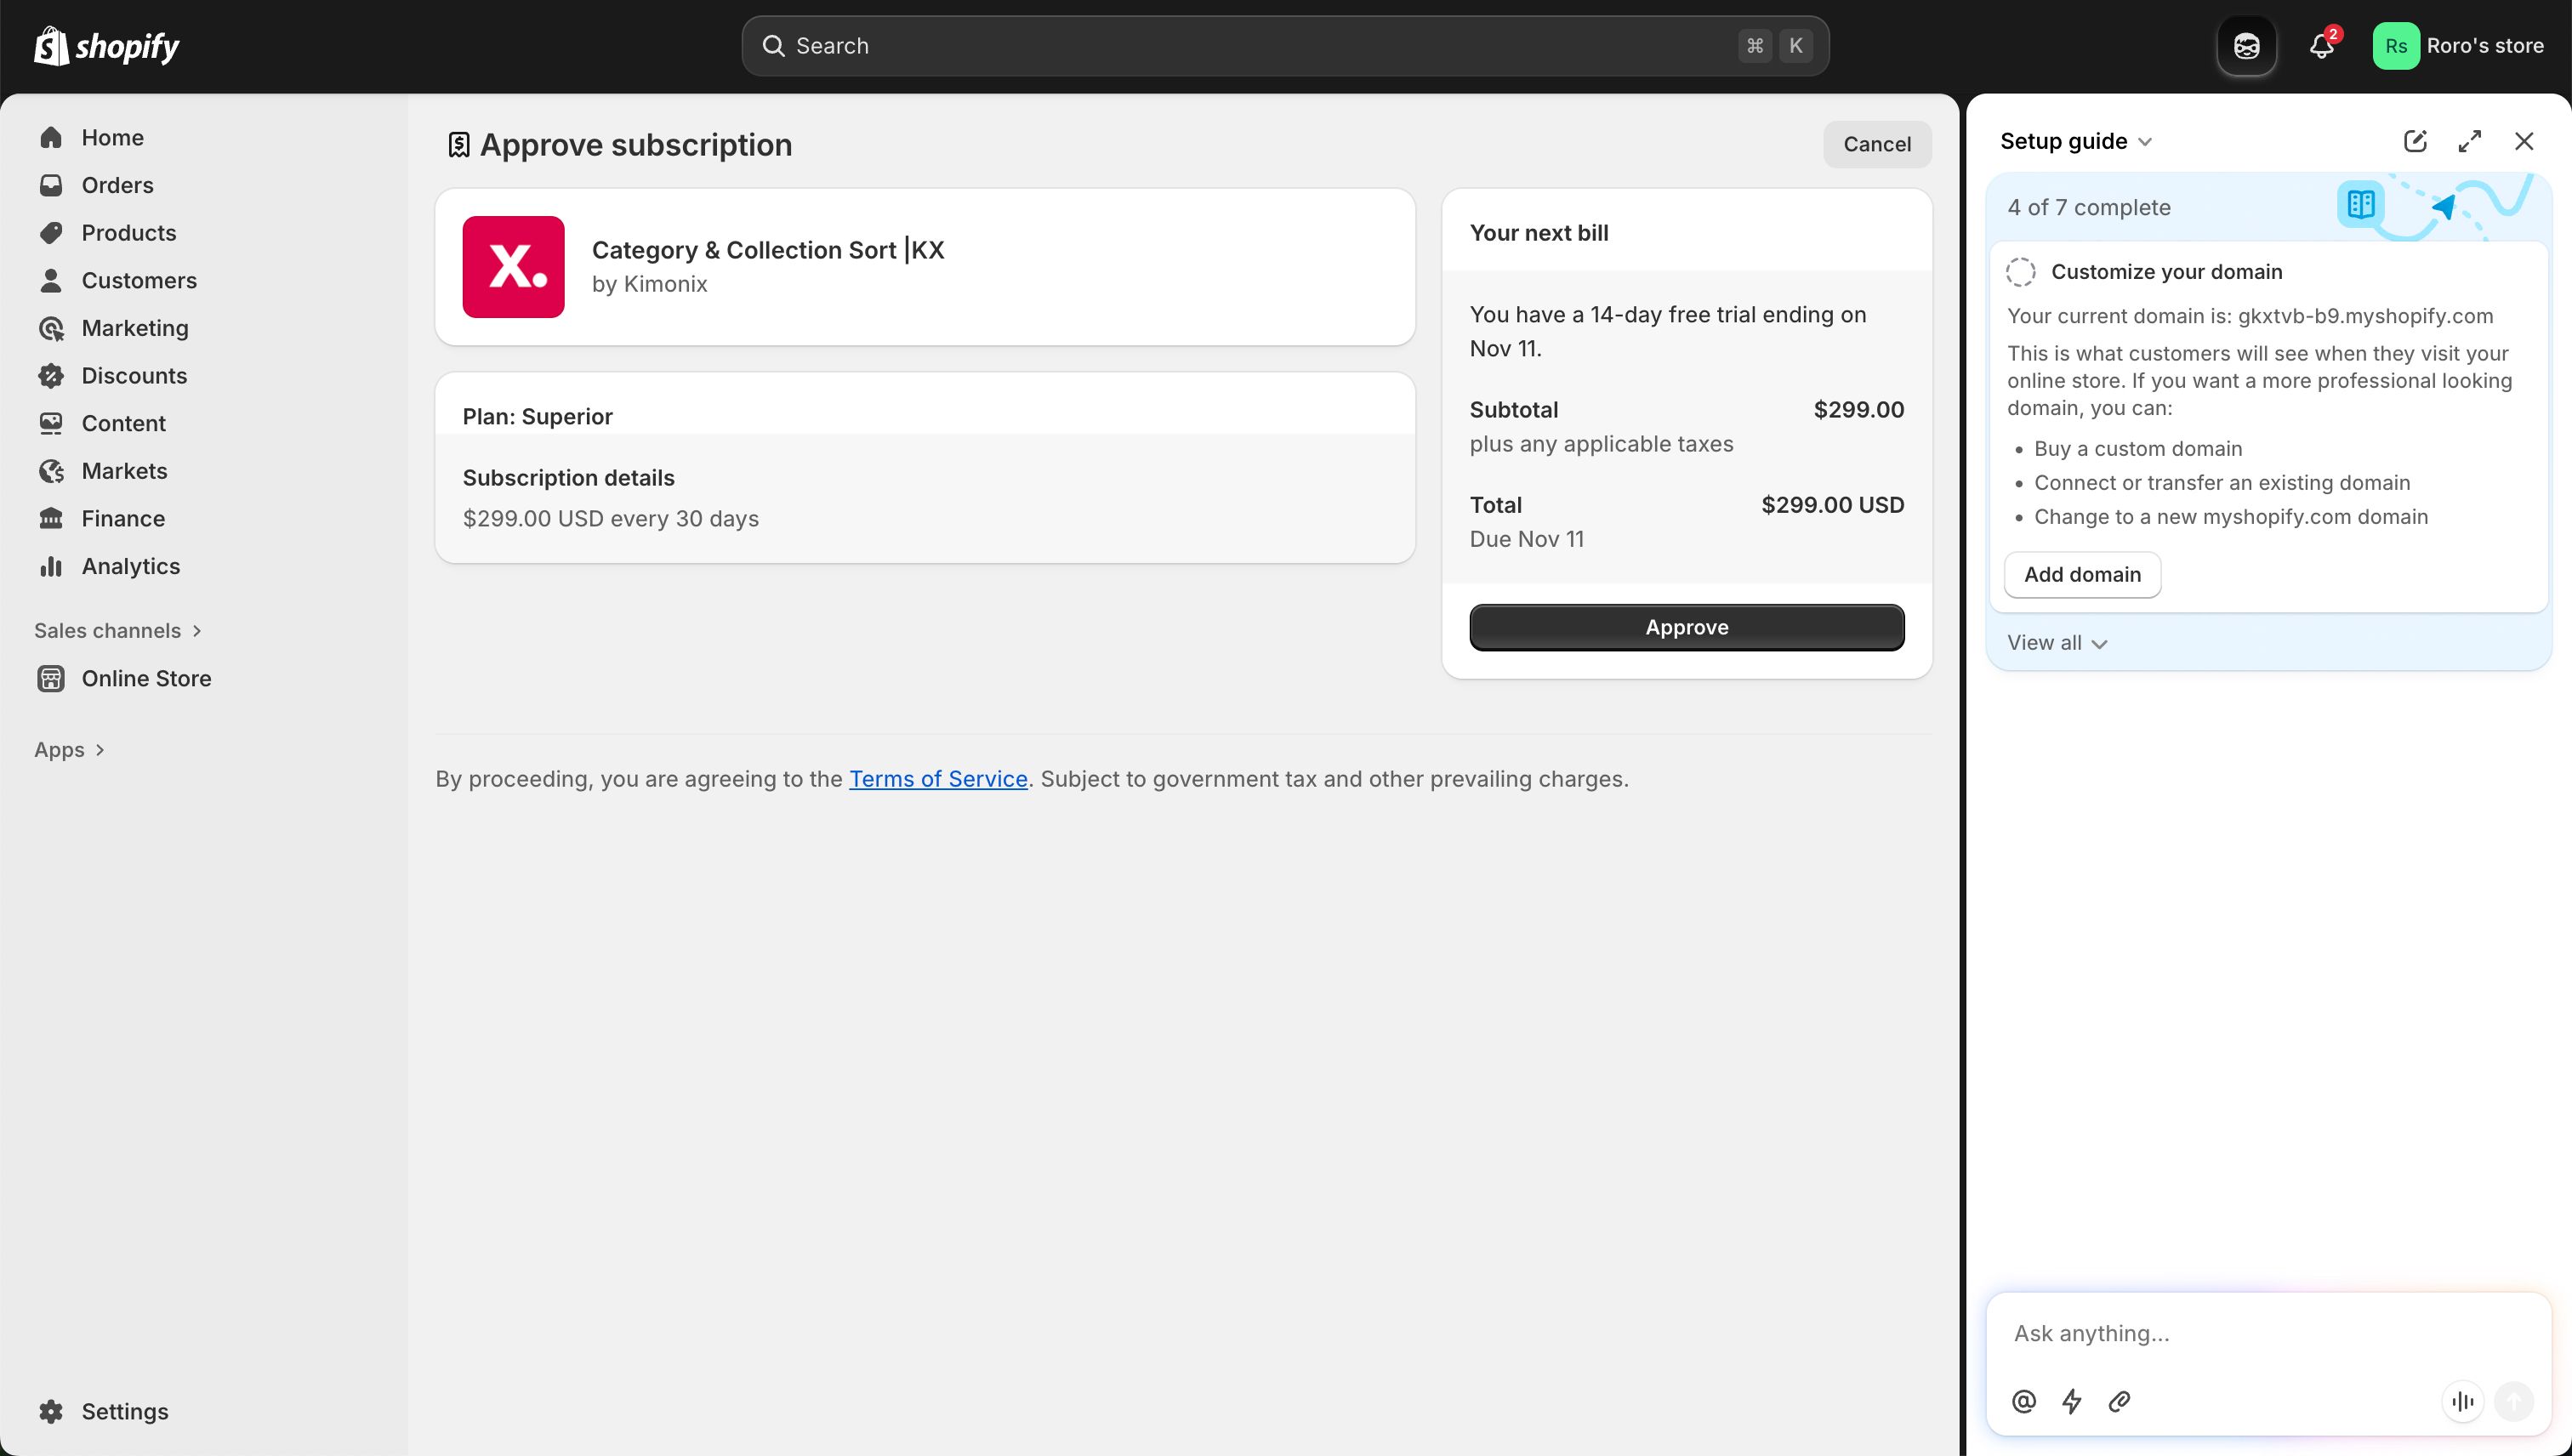
Task: Open the Terms of Service link
Action: (938, 778)
